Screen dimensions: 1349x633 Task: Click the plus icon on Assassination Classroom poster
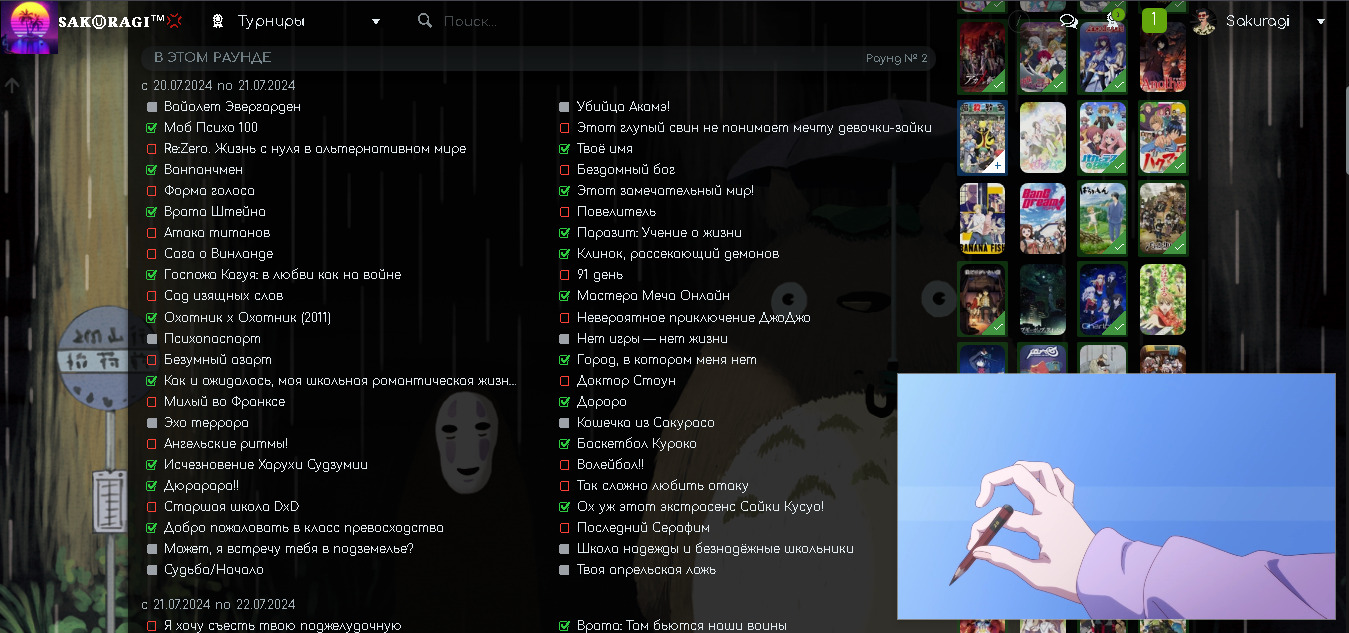pos(997,166)
